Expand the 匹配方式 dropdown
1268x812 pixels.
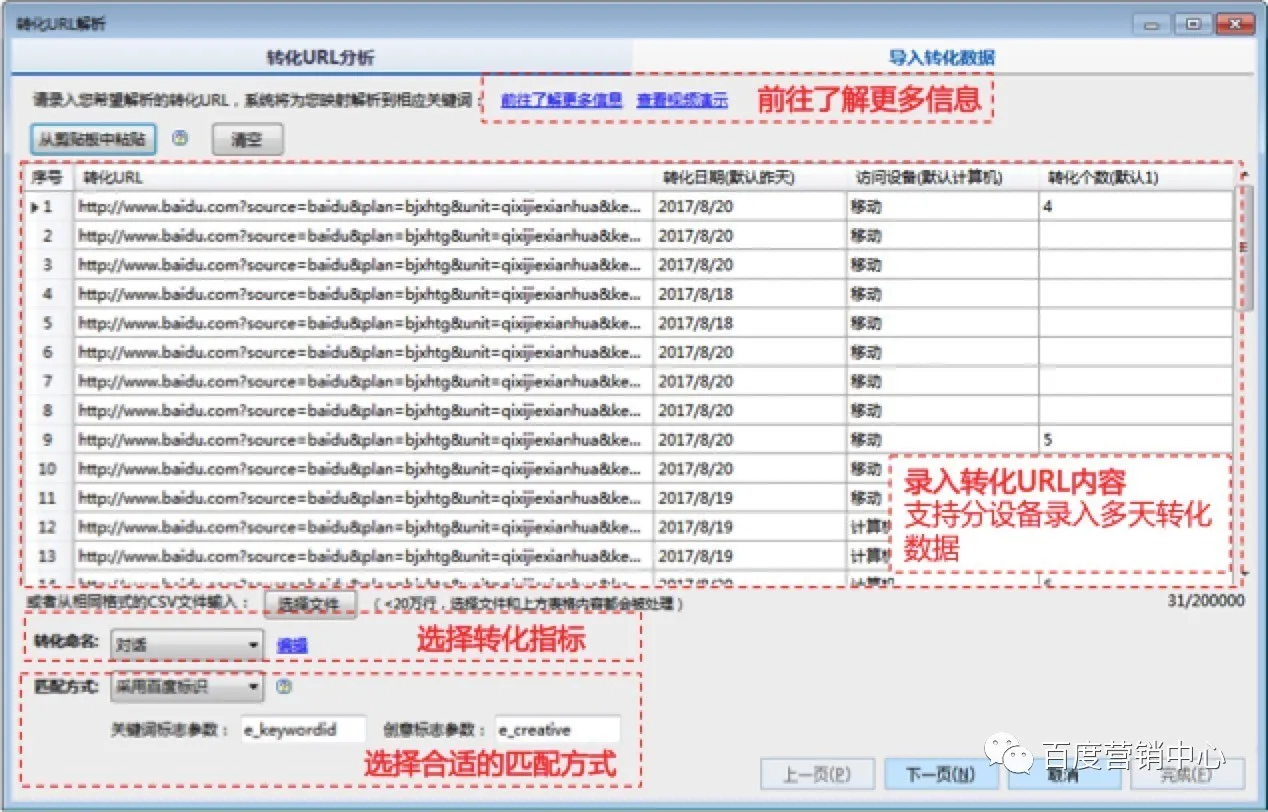253,687
